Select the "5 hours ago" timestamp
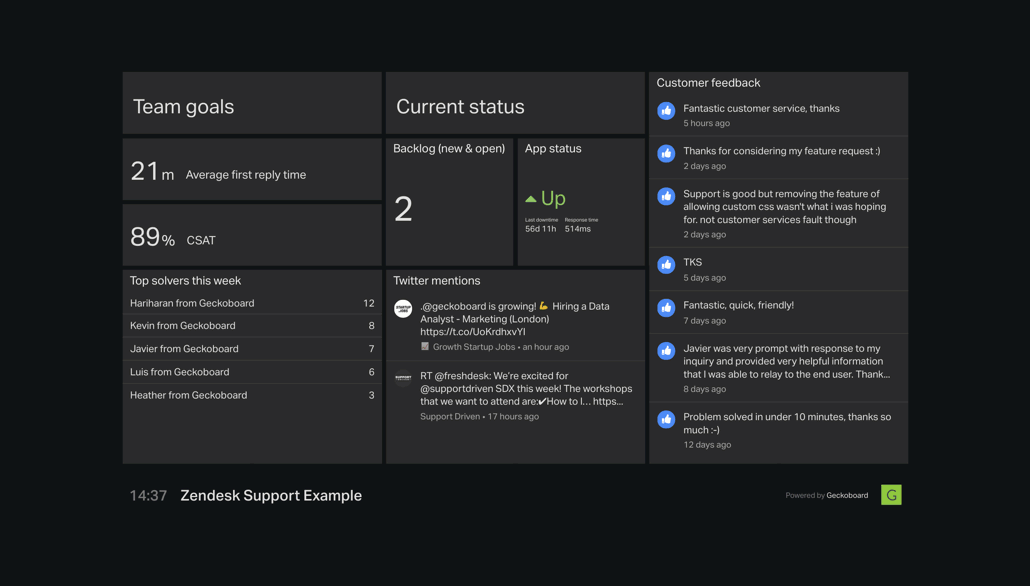This screenshot has width=1030, height=586. [706, 123]
